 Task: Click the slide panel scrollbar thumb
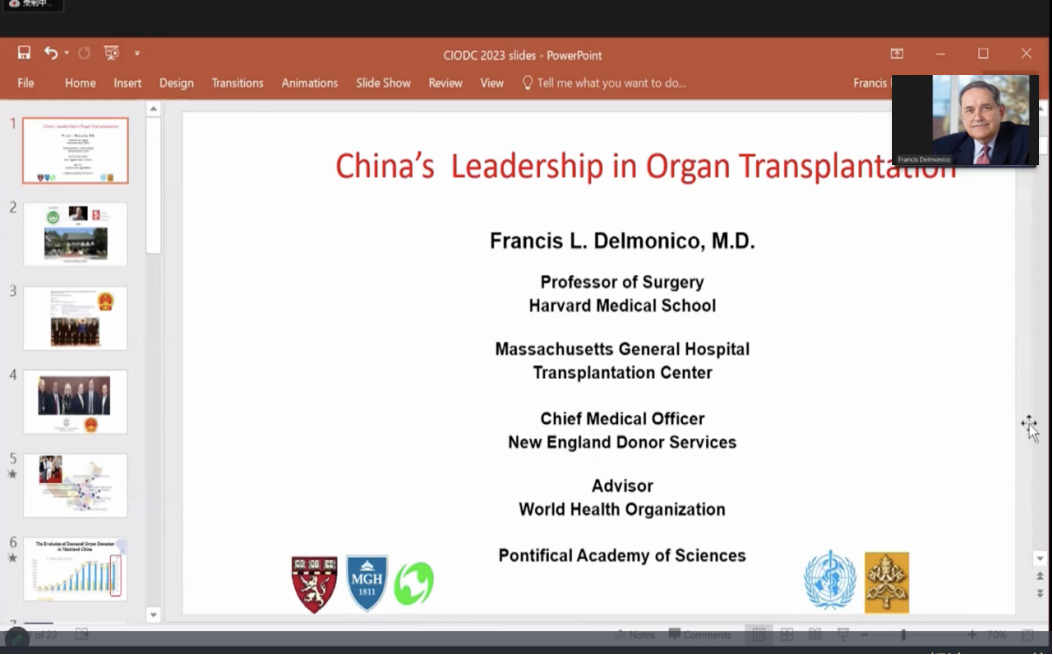(x=153, y=186)
